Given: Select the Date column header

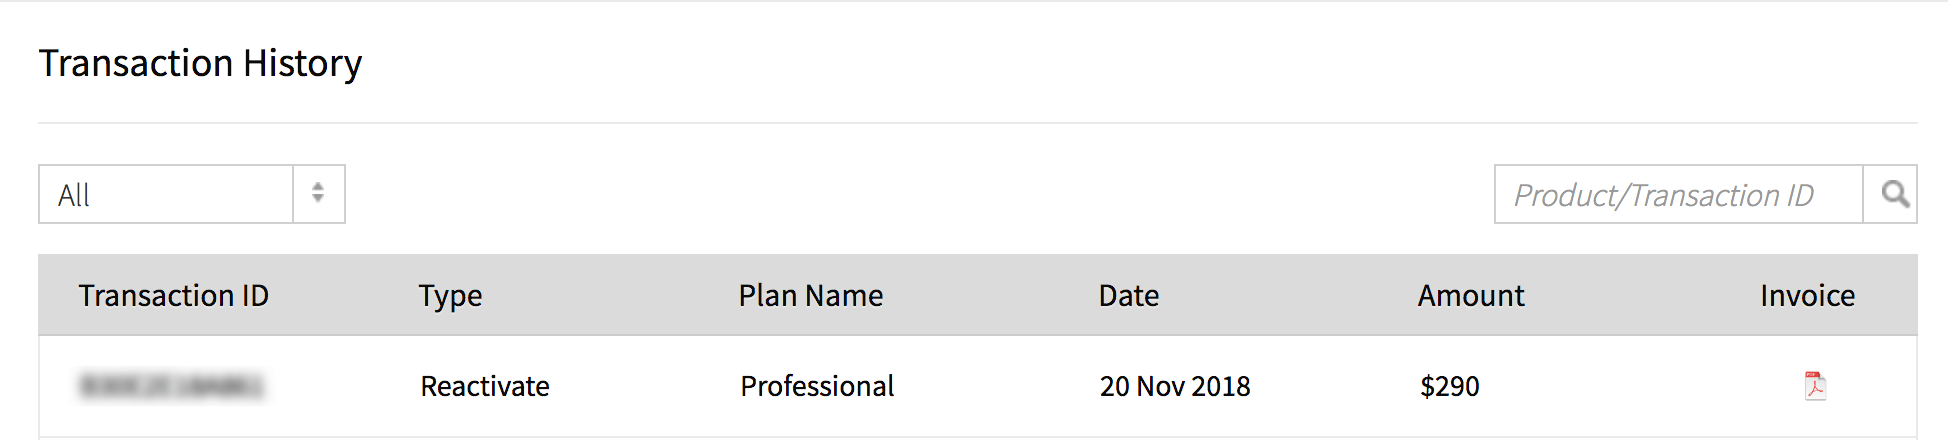Looking at the screenshot, I should 1129,296.
